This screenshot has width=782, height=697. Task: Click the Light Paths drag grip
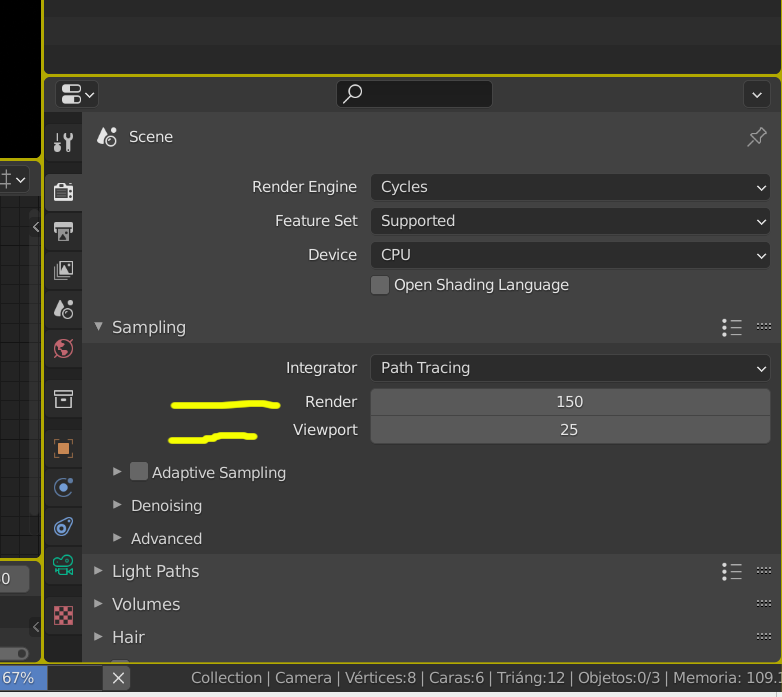pyautogui.click(x=764, y=570)
